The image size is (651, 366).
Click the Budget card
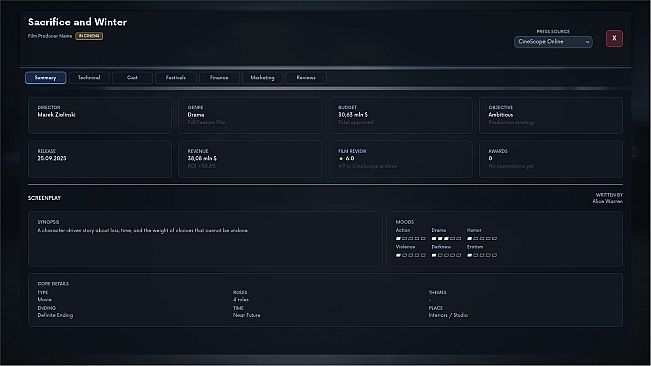(401, 115)
